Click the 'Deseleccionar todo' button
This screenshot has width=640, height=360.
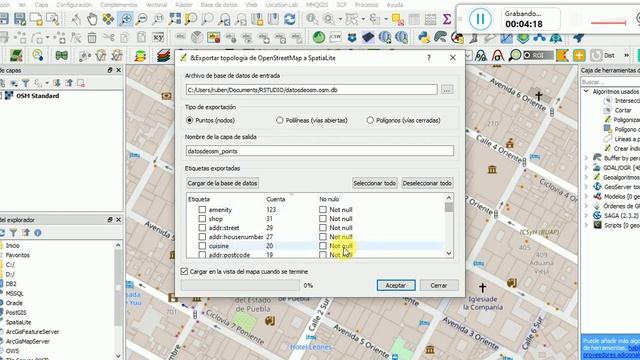(x=427, y=183)
